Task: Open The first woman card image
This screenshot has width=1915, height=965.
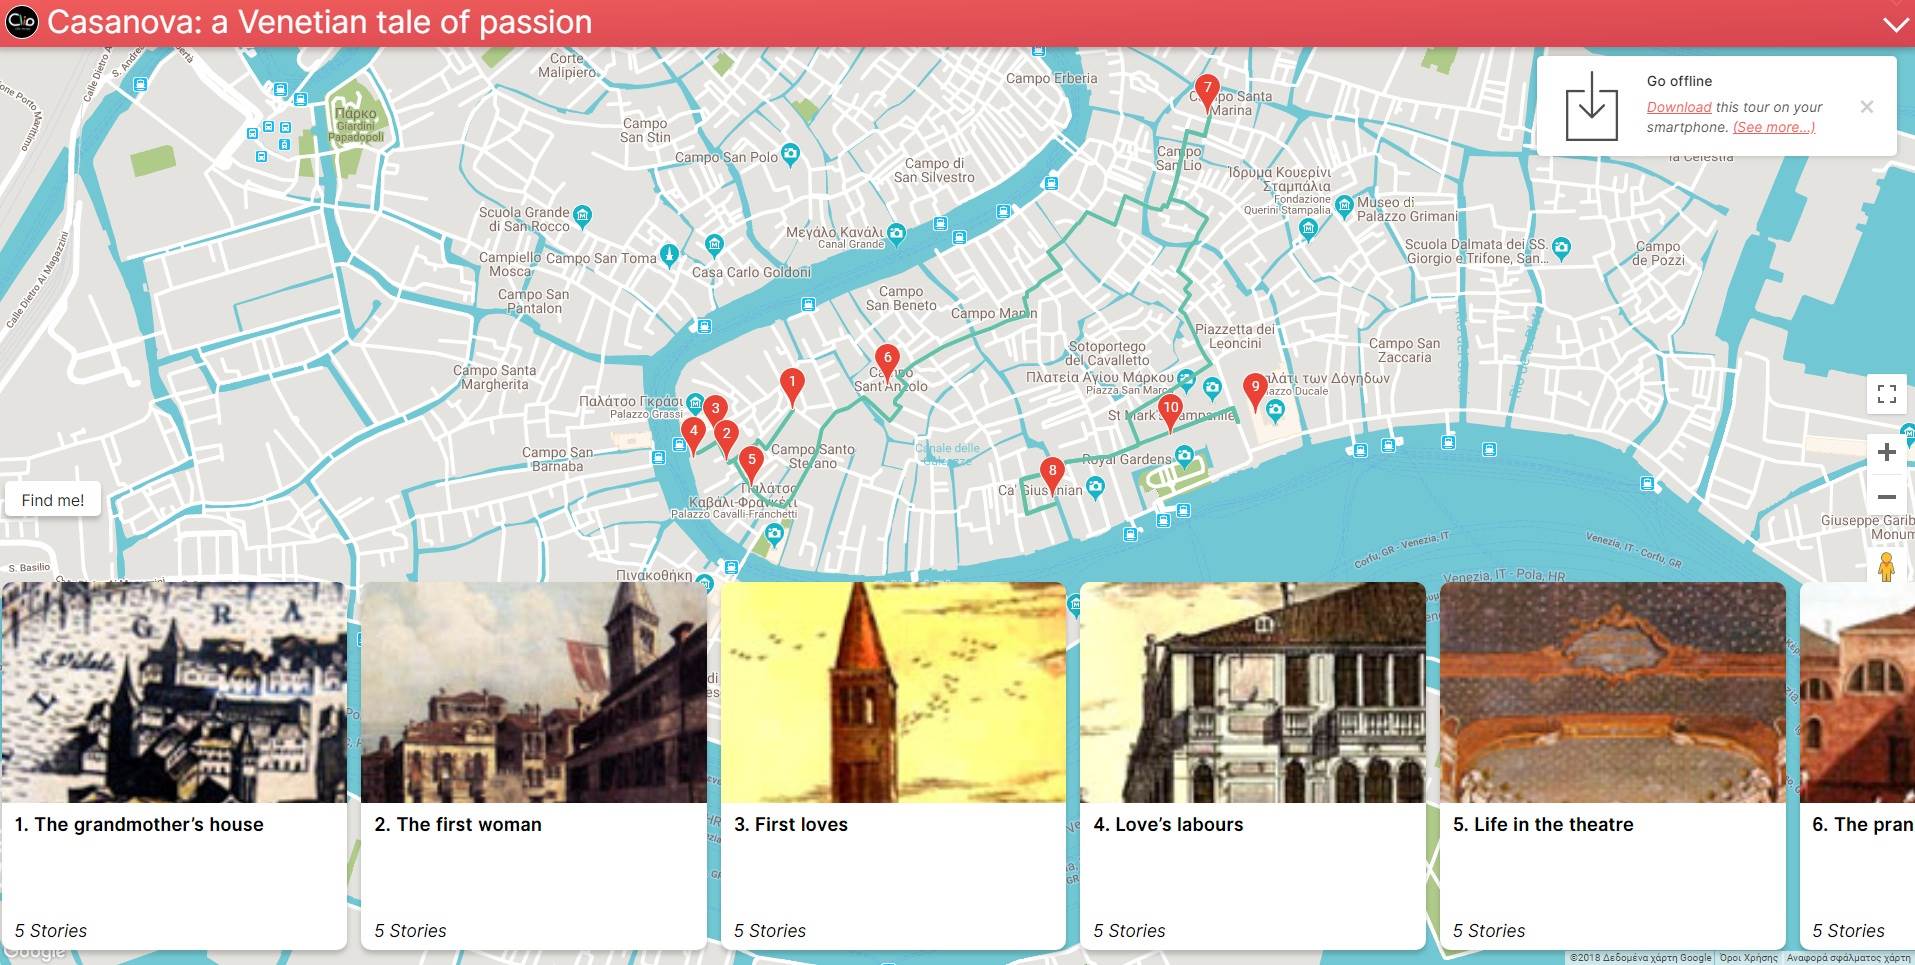Action: [534, 692]
